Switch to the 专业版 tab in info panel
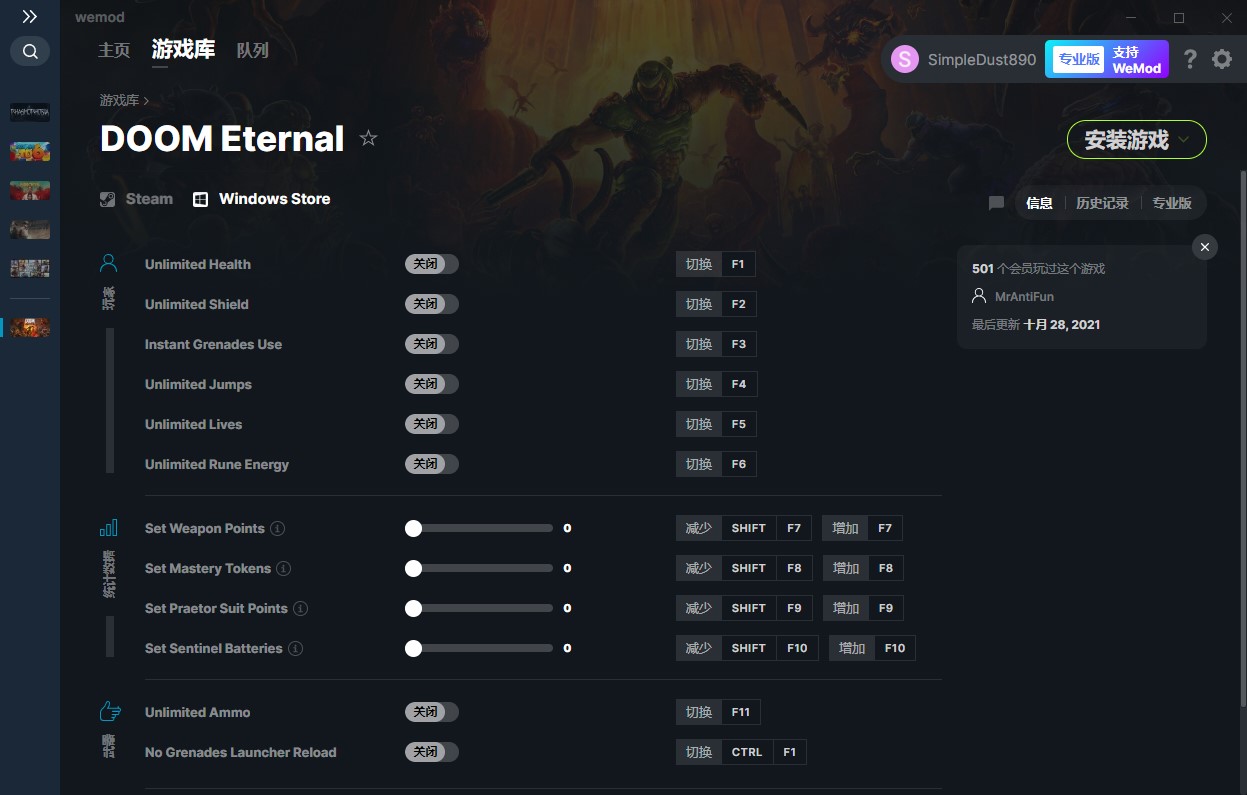 (x=1172, y=203)
